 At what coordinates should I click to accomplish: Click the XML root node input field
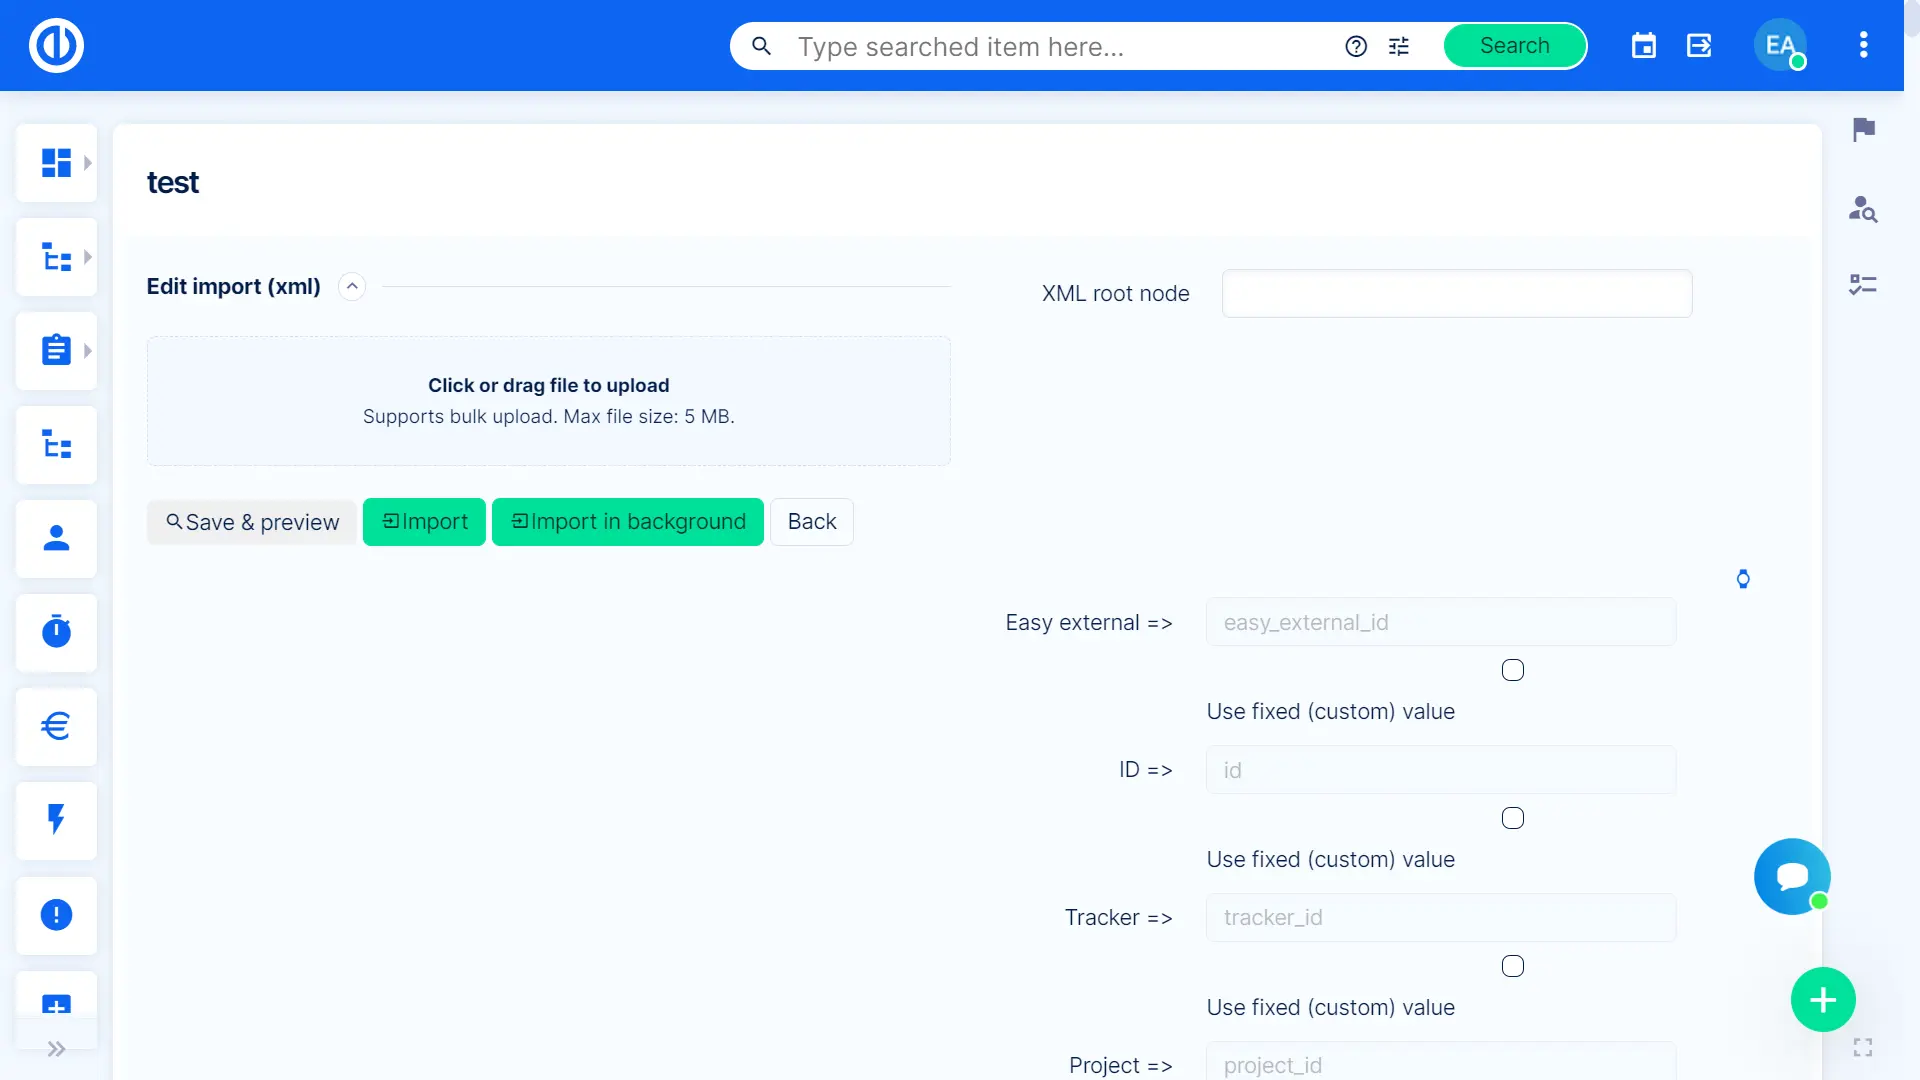coord(1456,294)
